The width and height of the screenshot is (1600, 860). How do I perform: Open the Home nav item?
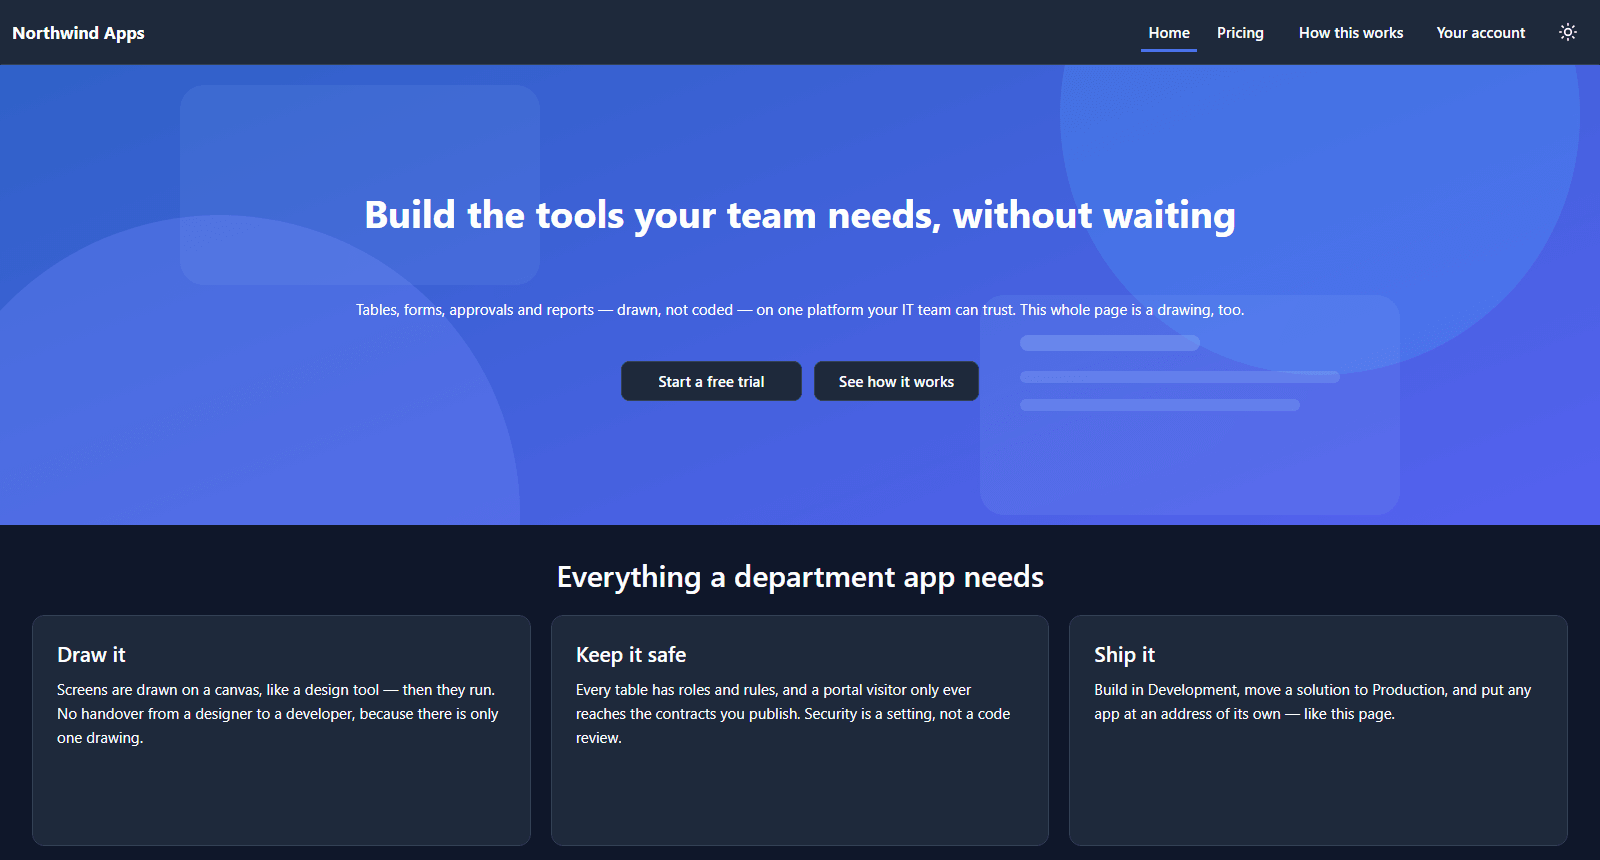click(x=1169, y=33)
